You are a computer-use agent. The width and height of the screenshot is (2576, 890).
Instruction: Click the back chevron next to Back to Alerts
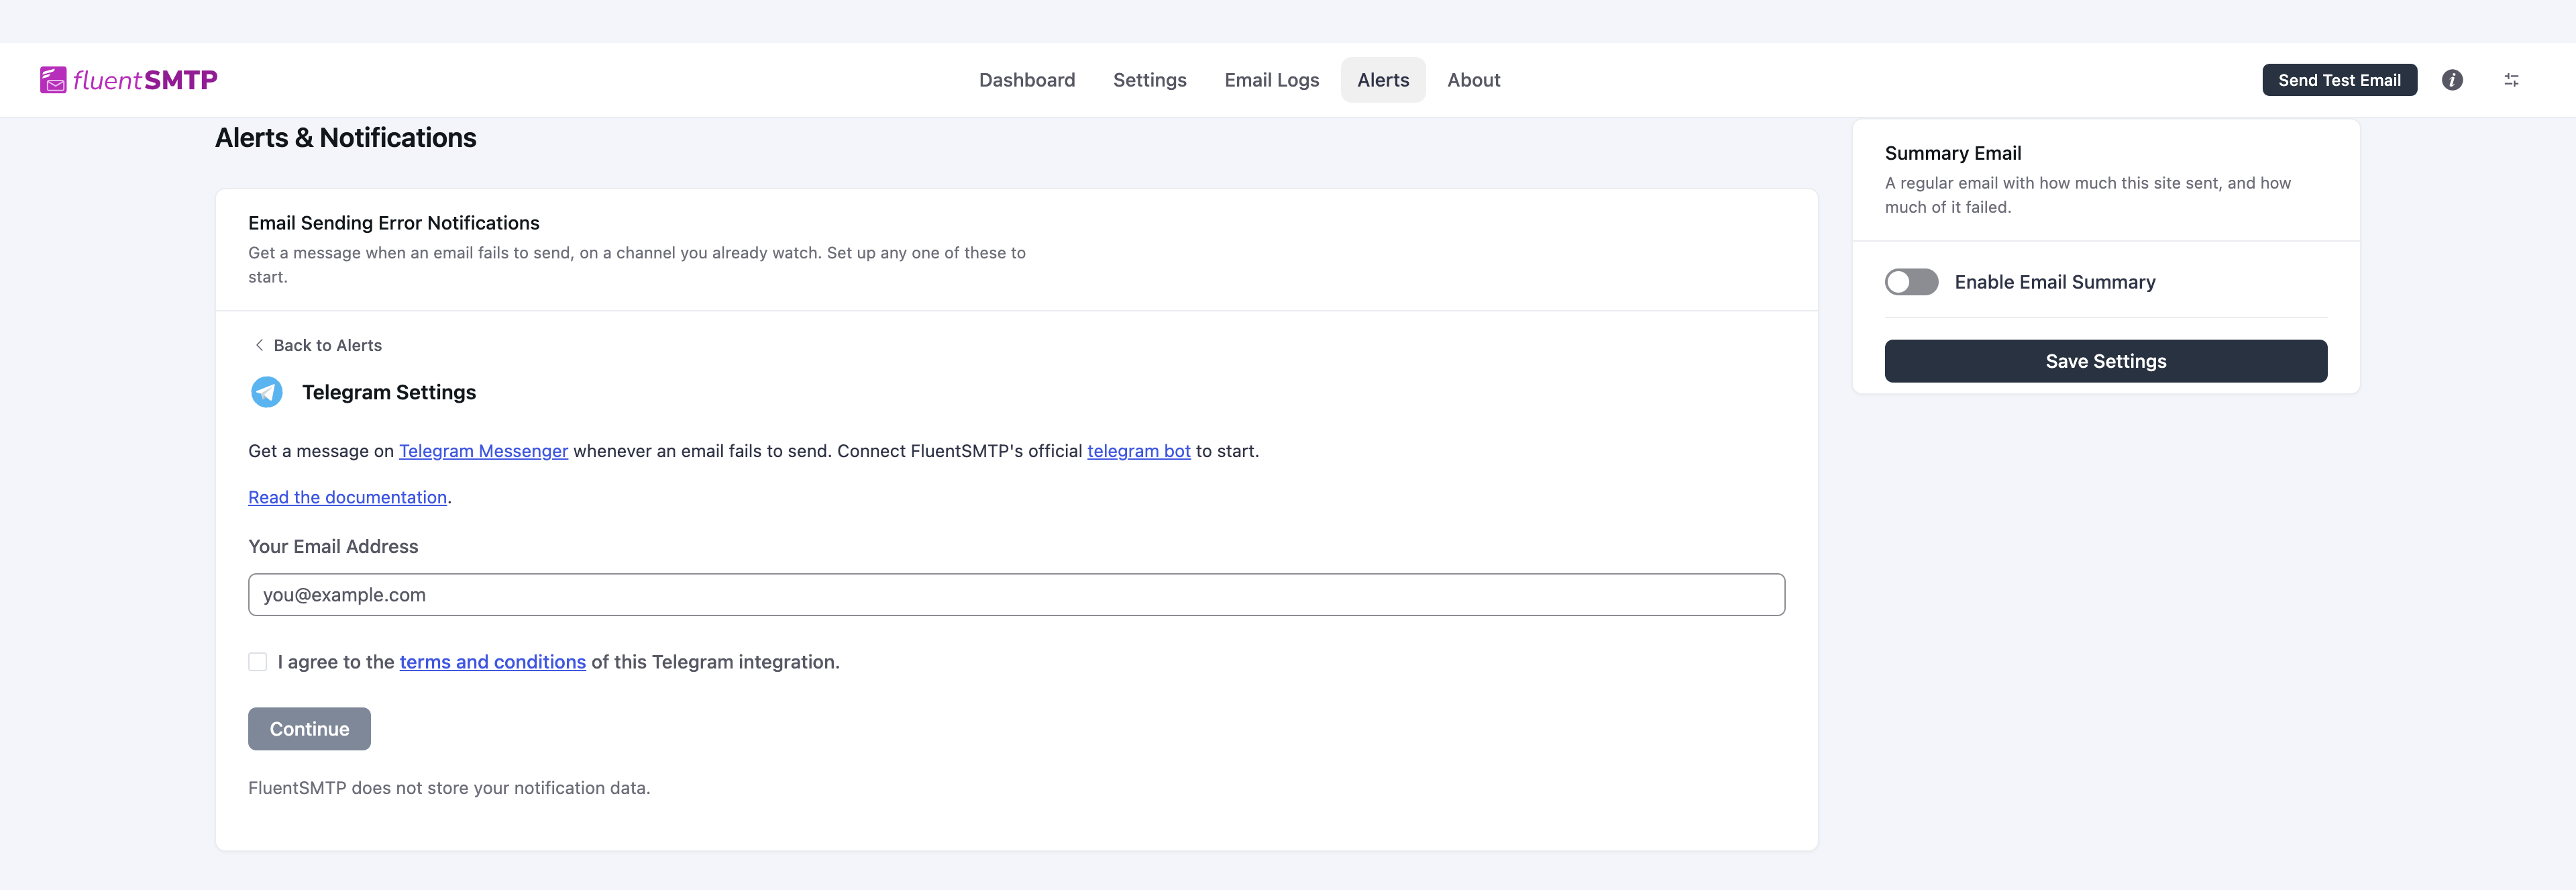point(259,345)
